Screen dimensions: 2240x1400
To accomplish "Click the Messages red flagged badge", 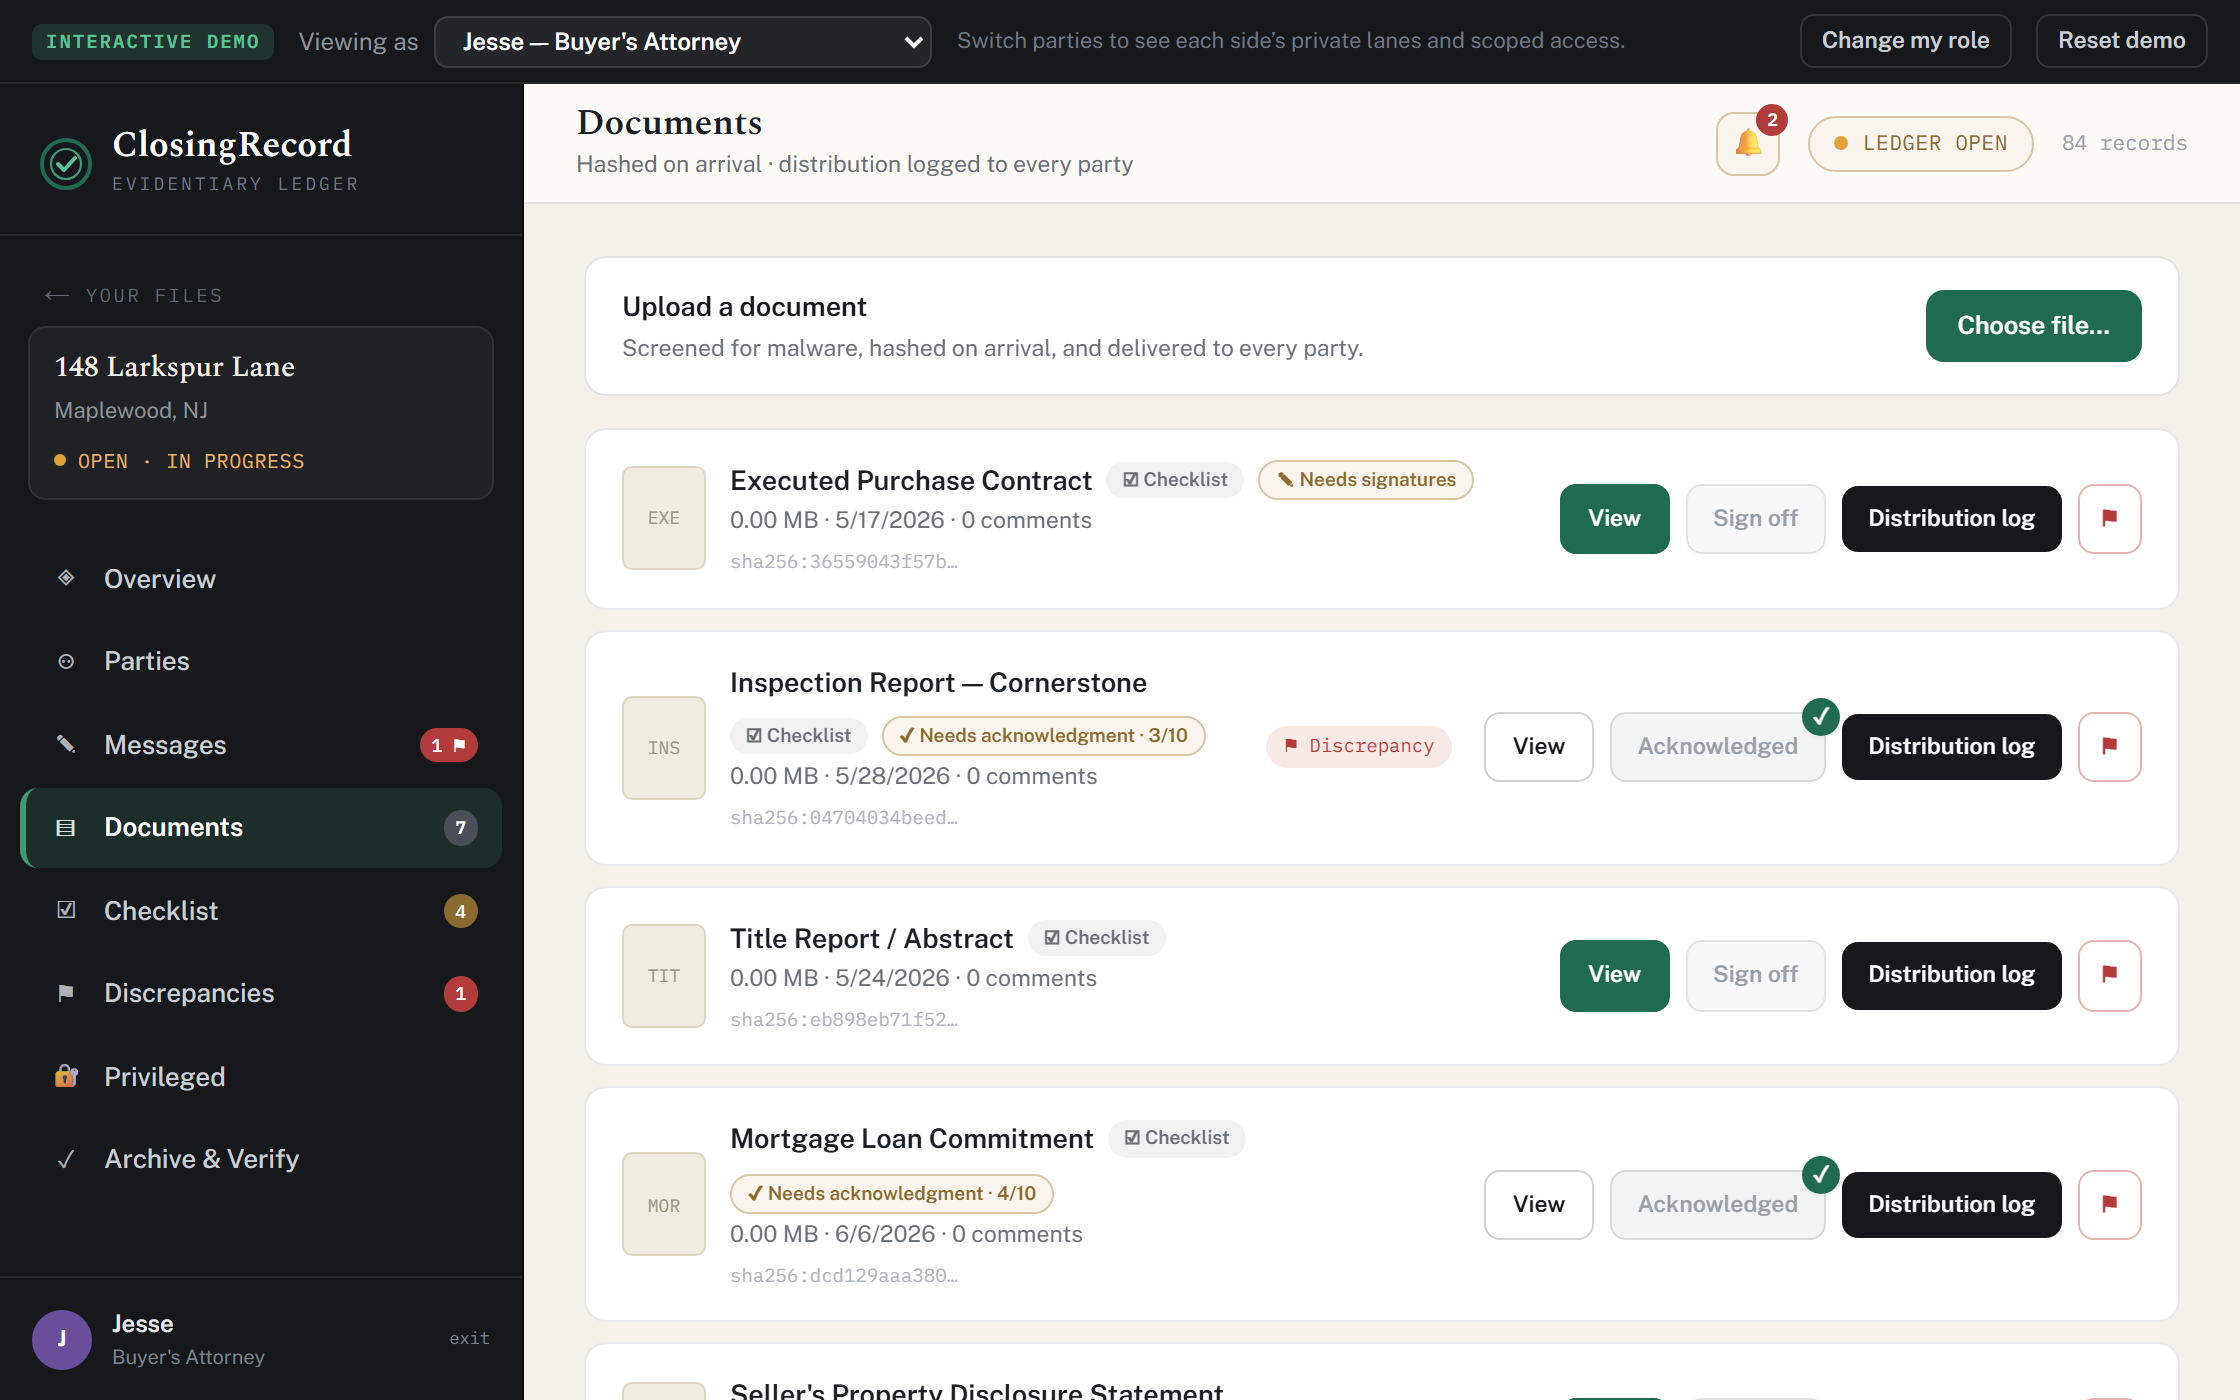I will click(448, 745).
